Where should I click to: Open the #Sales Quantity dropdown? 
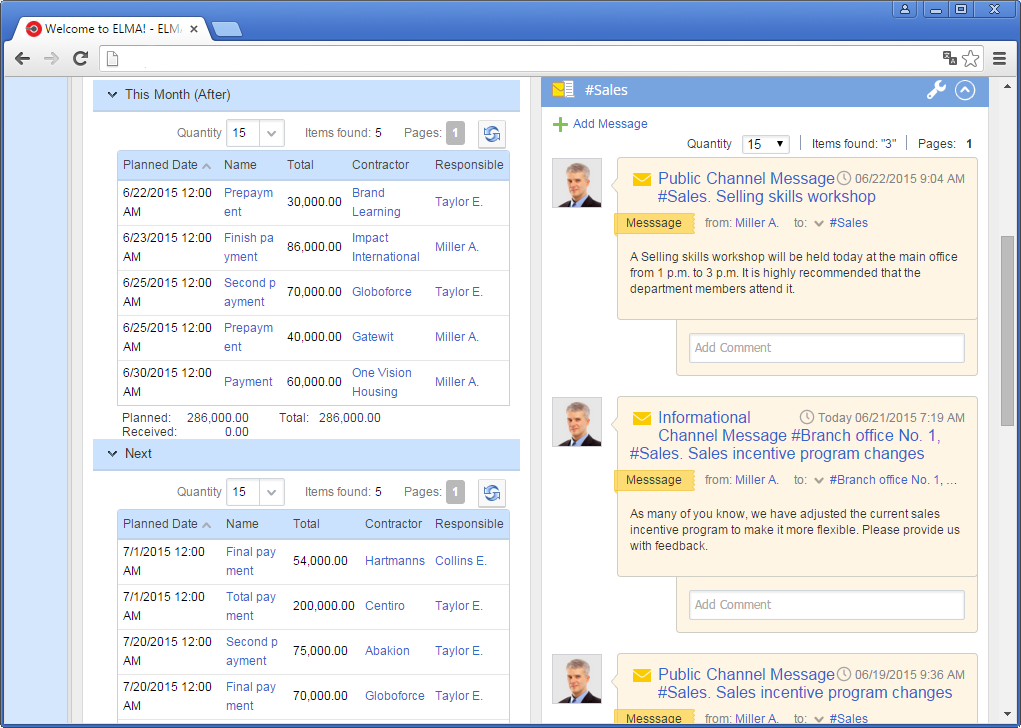tap(766, 144)
